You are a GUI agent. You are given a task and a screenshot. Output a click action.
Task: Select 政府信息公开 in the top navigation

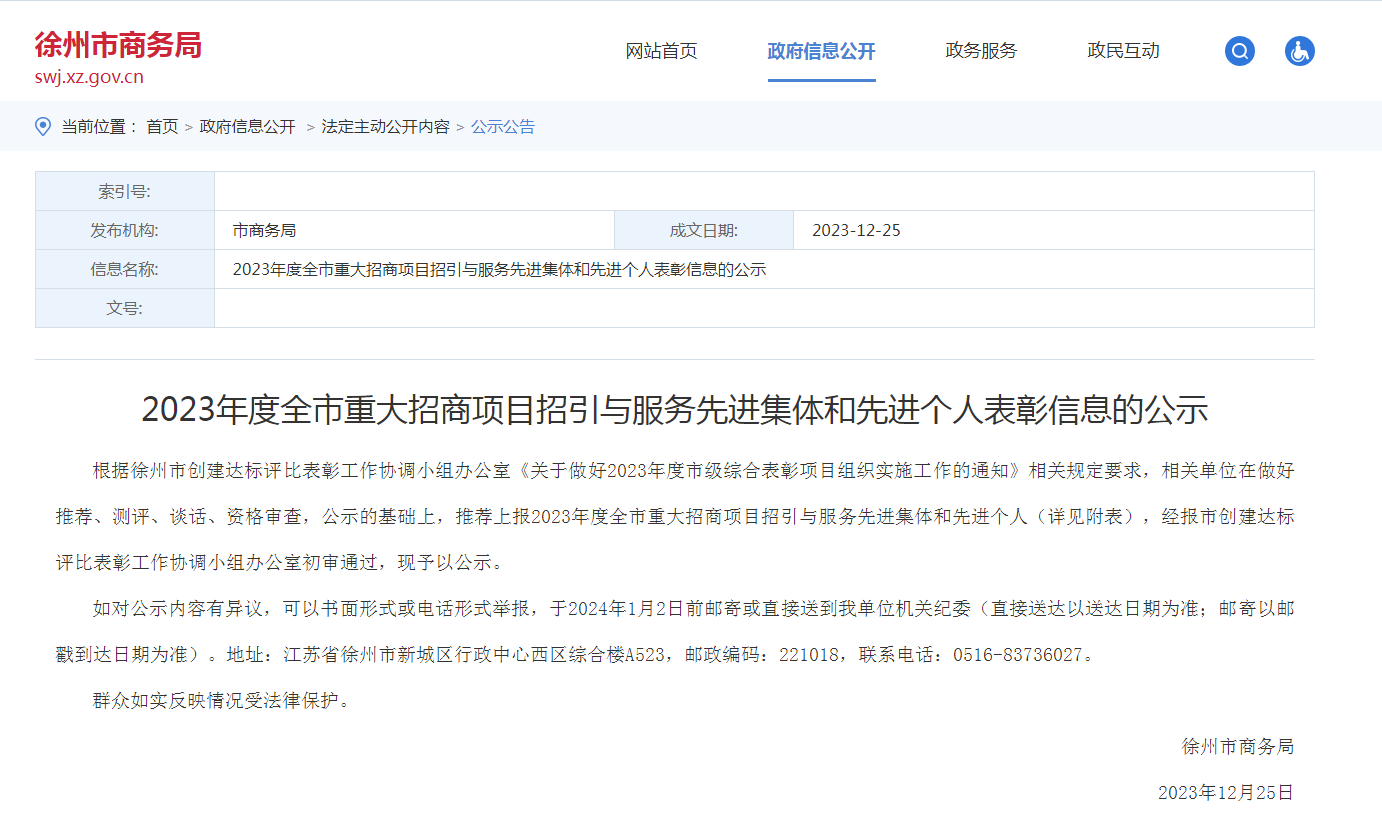click(821, 51)
